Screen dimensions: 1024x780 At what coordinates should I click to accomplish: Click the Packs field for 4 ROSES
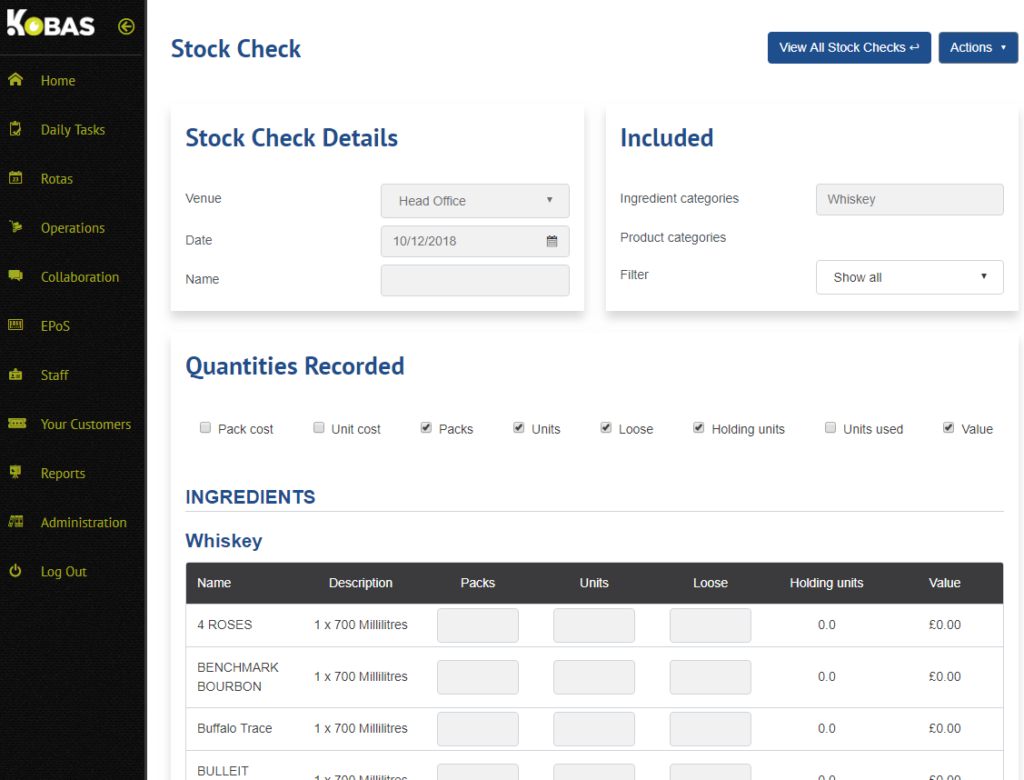(477, 625)
